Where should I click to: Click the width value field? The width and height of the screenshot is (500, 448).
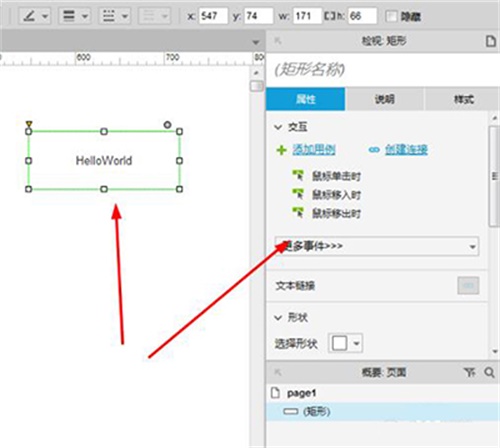307,16
